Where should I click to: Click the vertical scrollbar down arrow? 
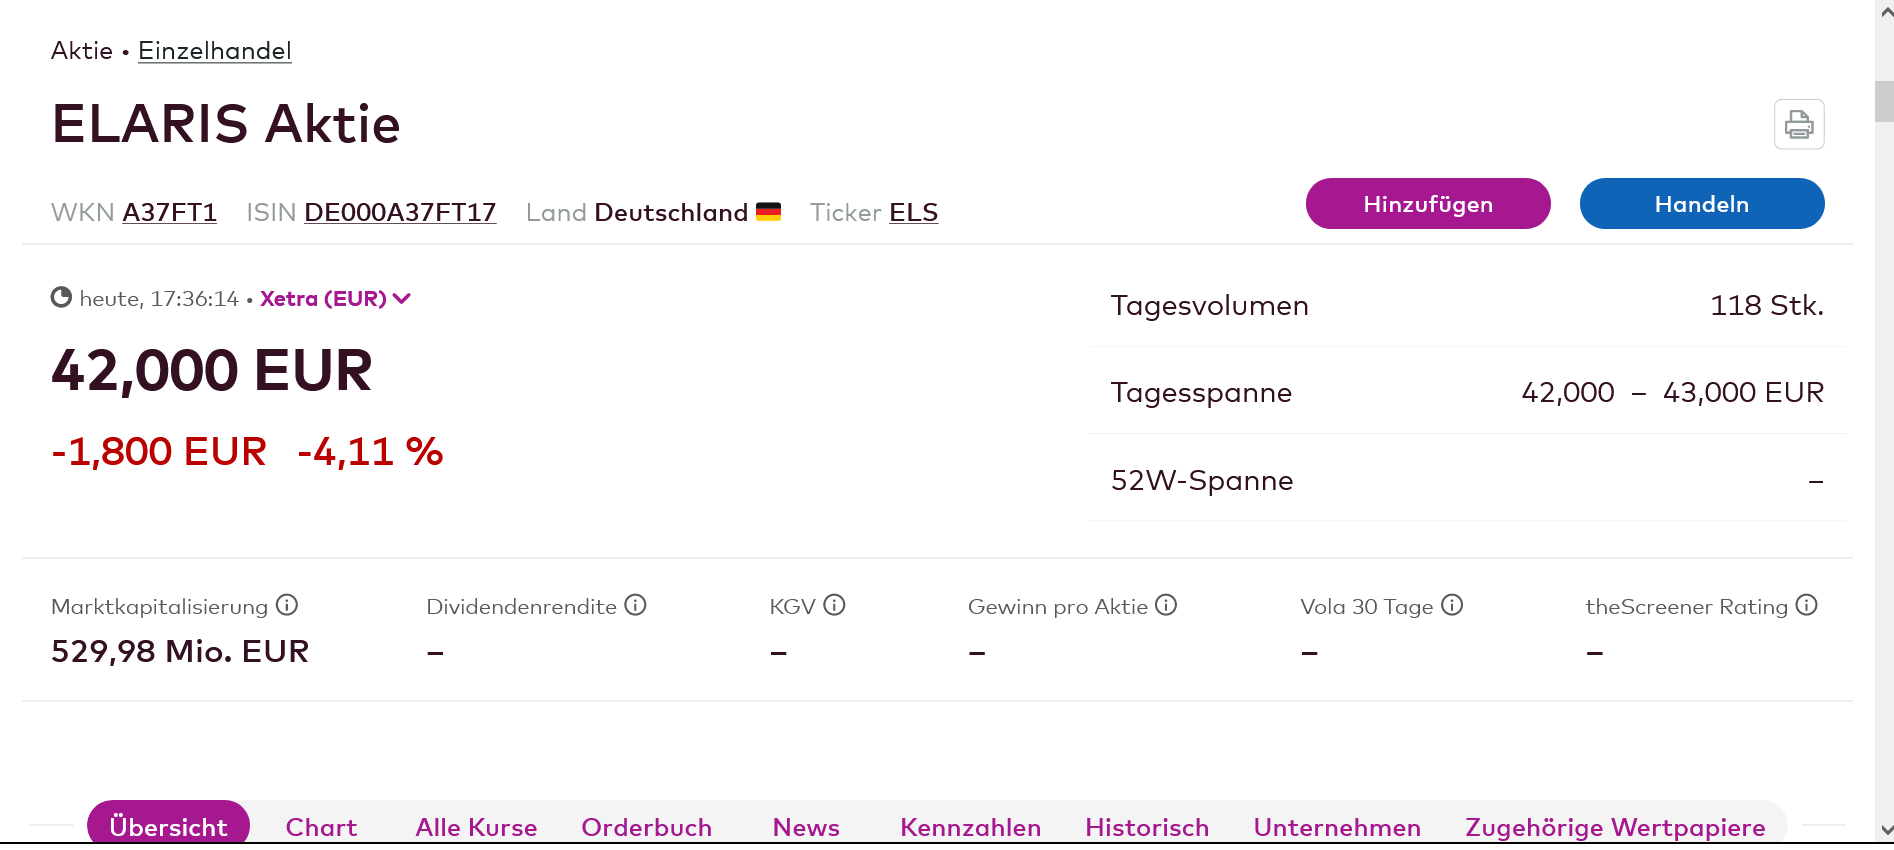pyautogui.click(x=1886, y=830)
